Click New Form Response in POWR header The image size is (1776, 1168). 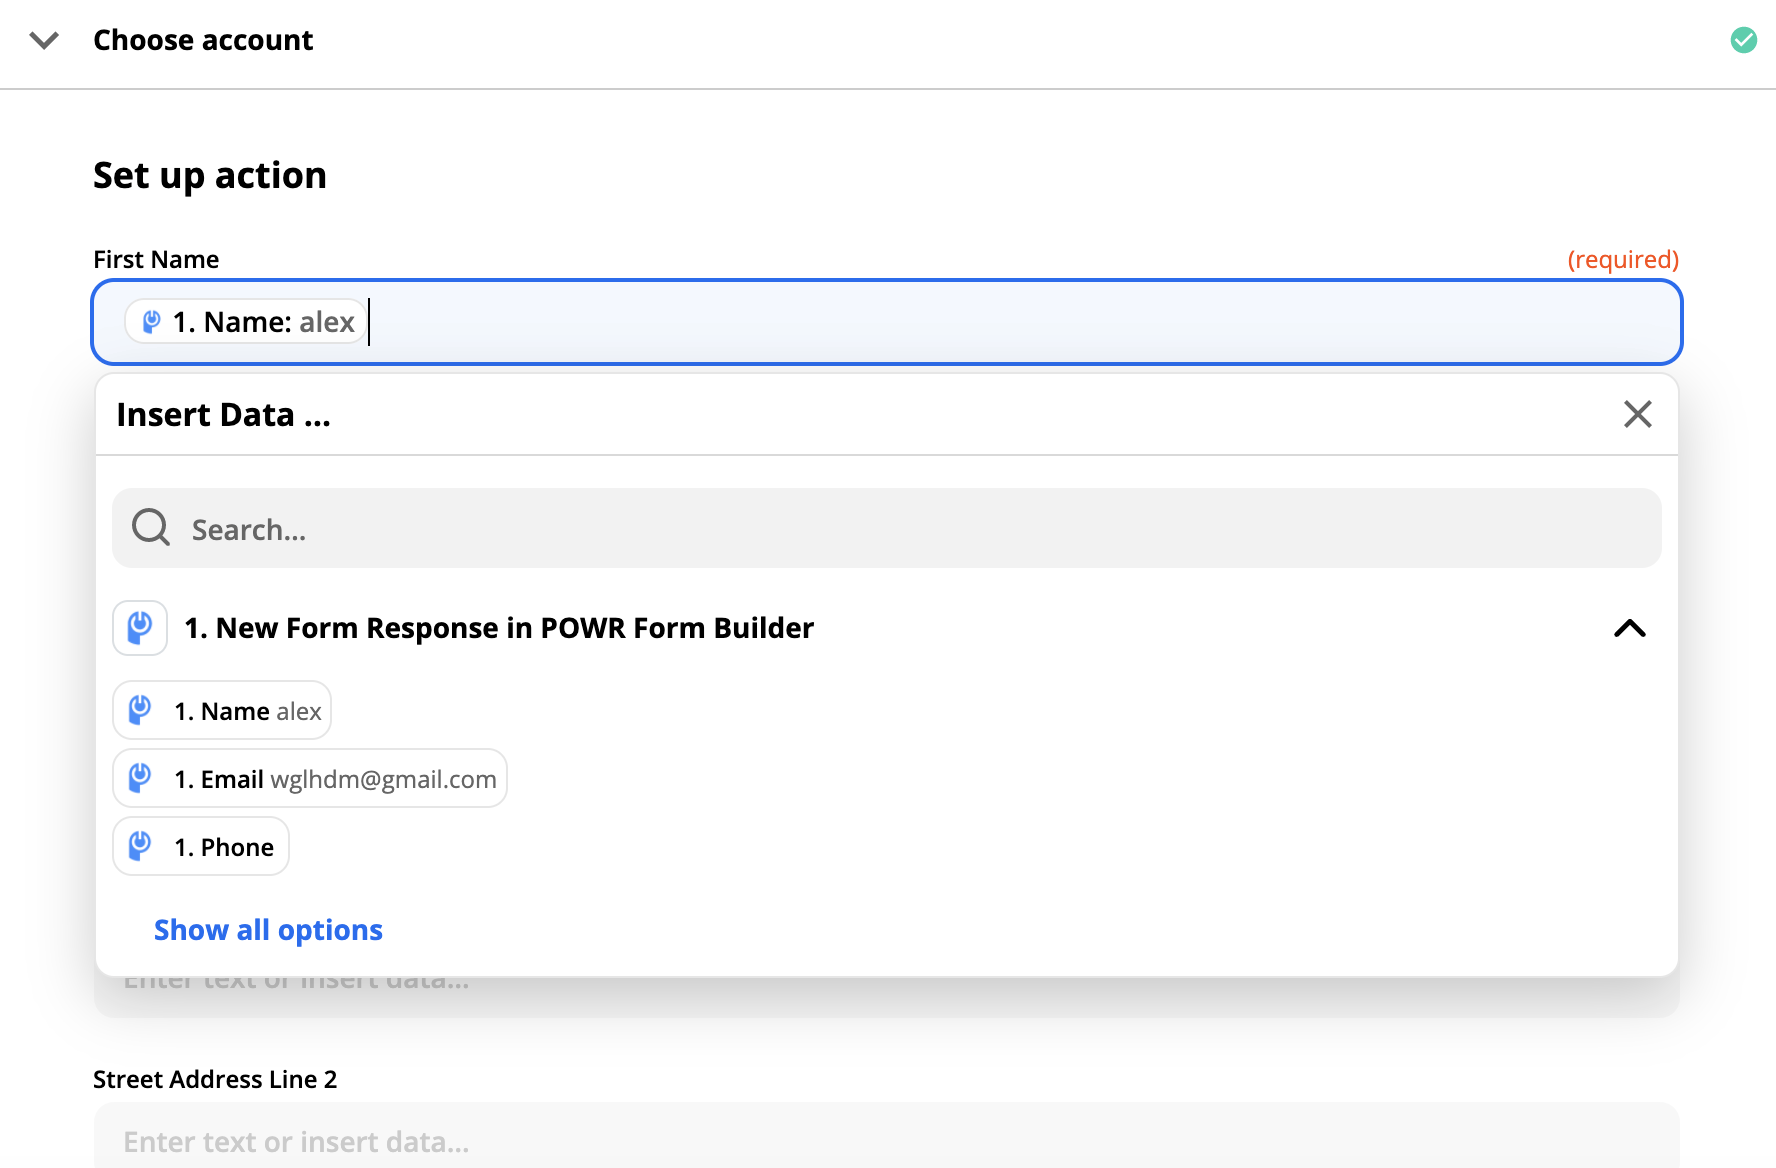click(499, 628)
